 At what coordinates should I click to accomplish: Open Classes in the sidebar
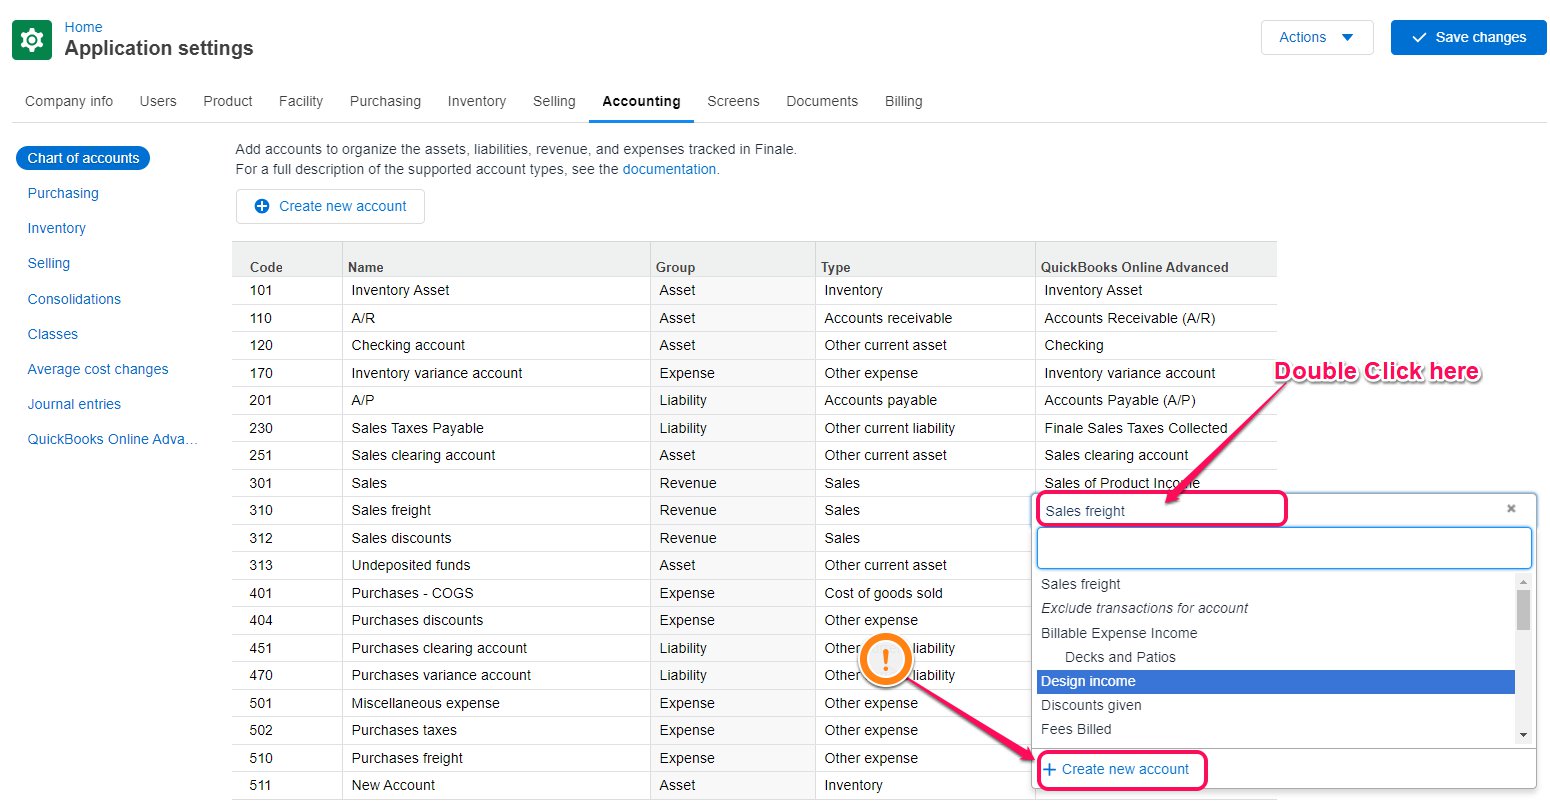tap(53, 334)
